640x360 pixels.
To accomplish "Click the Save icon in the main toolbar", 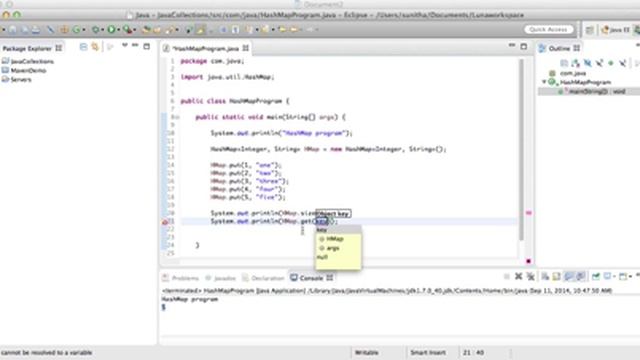I will 13,30.
